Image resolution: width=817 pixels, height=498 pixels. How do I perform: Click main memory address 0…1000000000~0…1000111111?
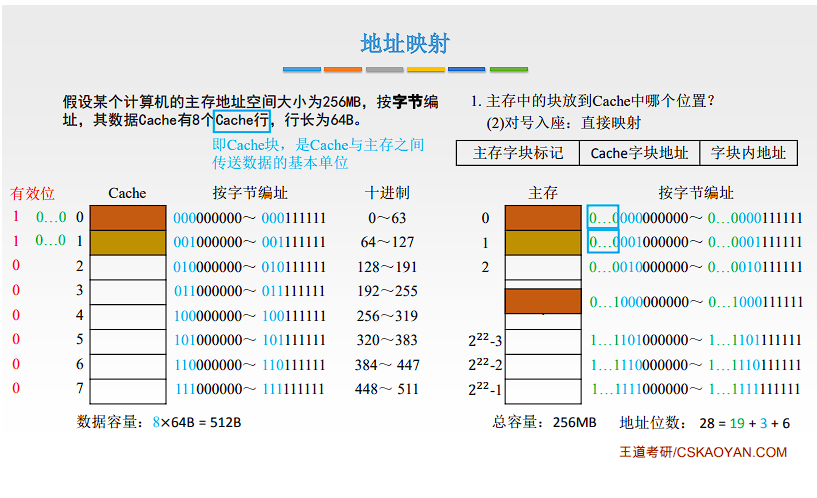[x=696, y=302]
